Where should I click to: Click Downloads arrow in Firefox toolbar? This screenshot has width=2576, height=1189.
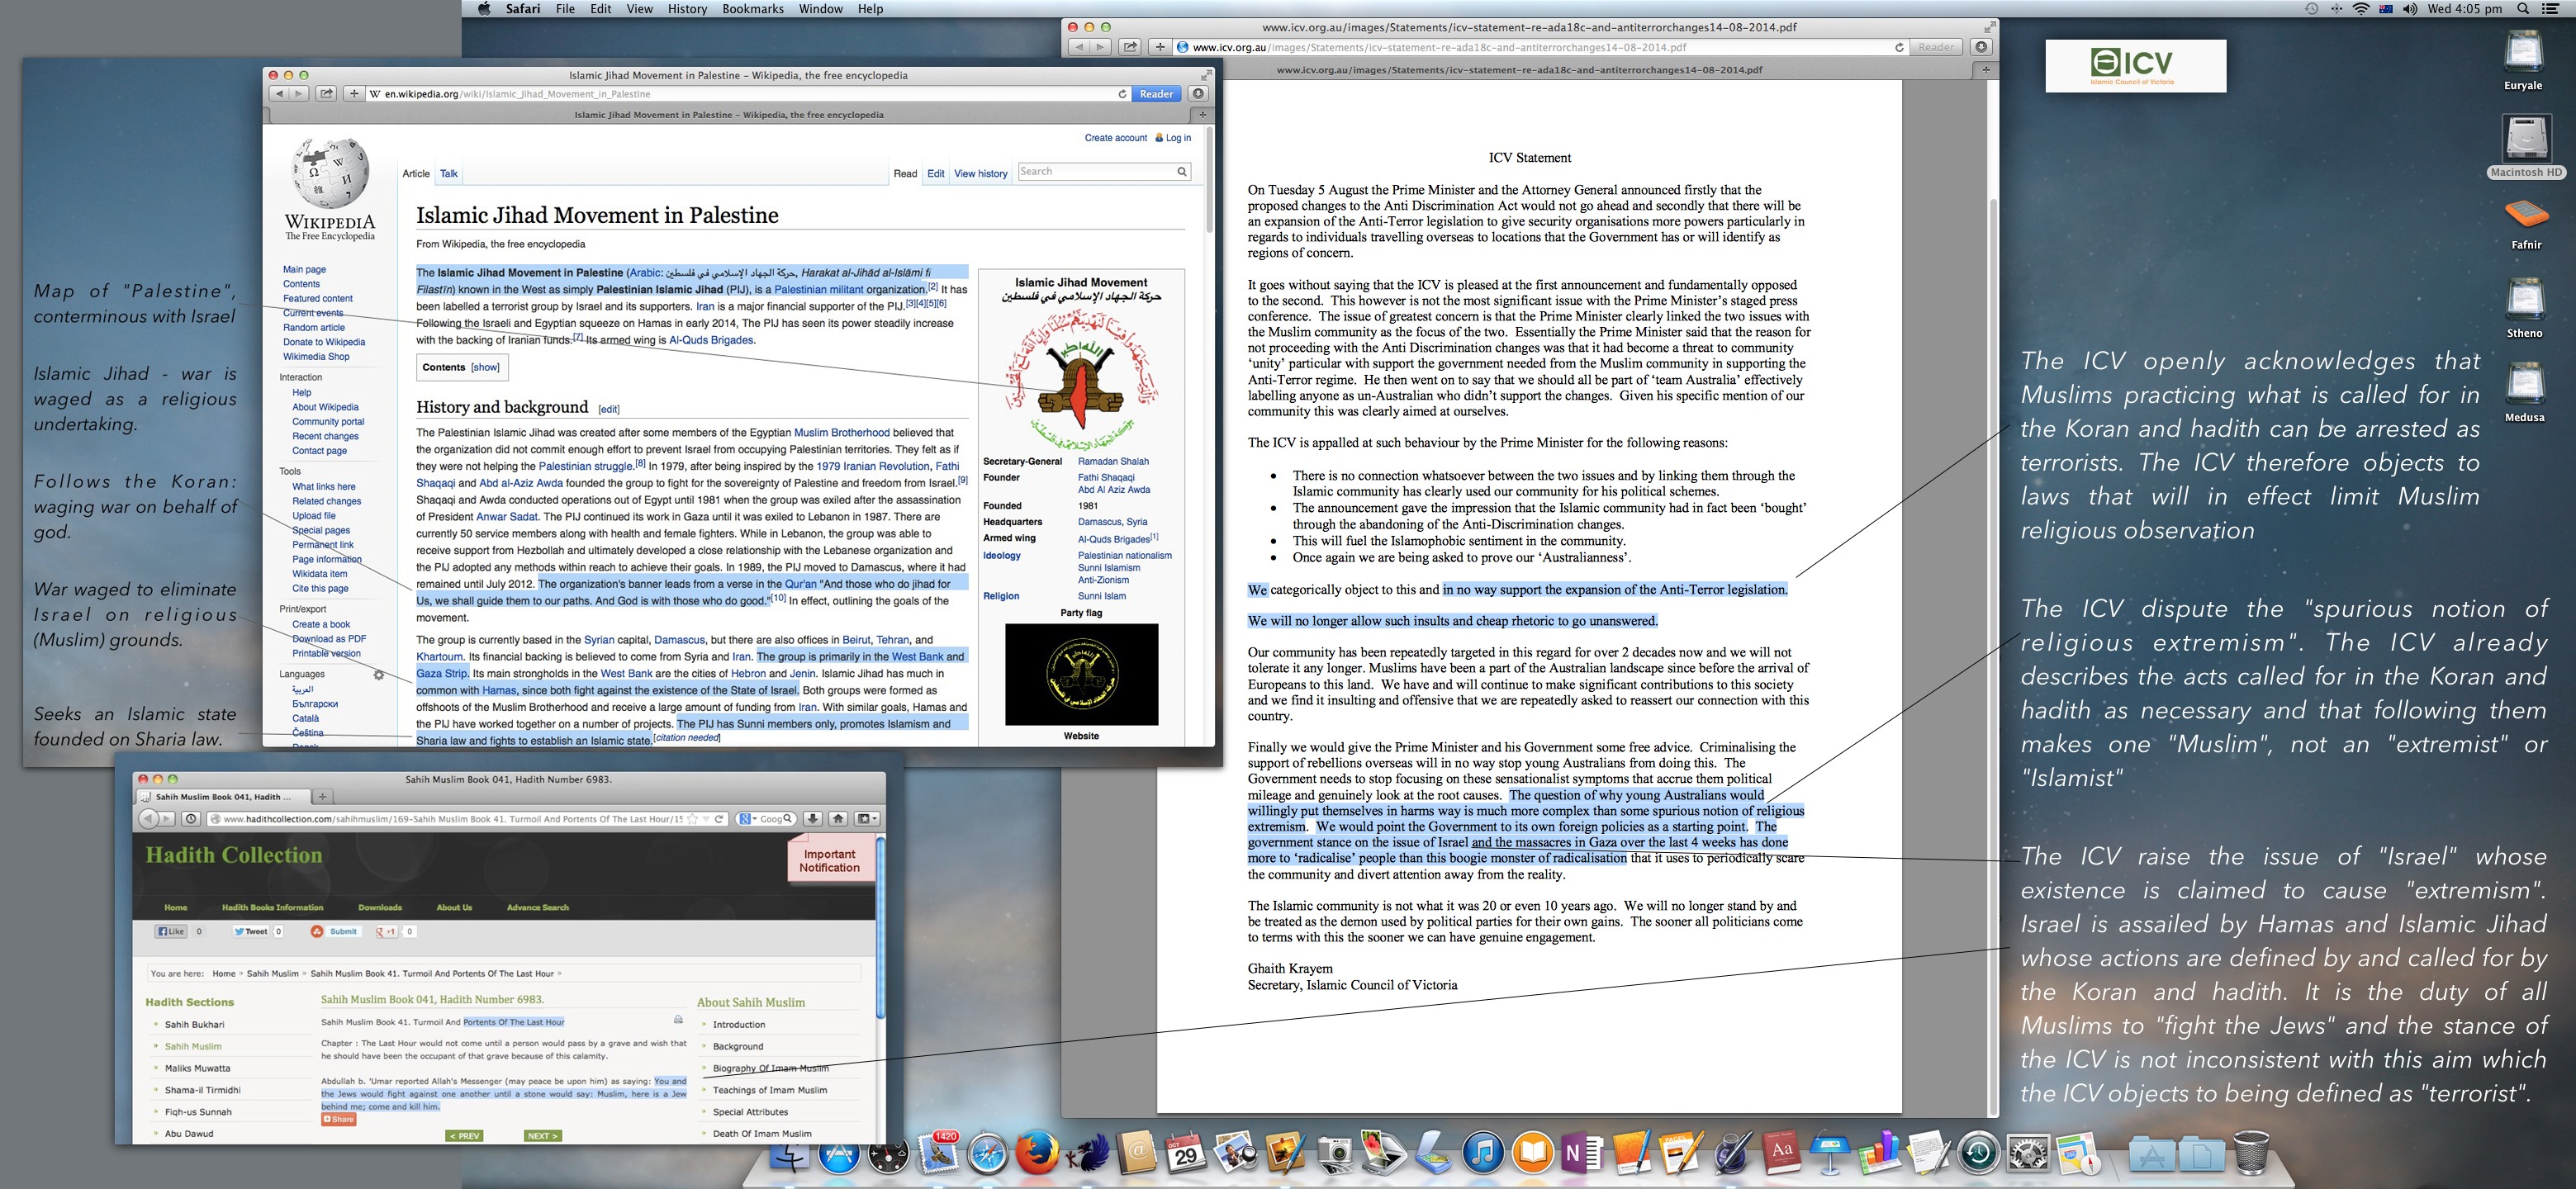(813, 818)
